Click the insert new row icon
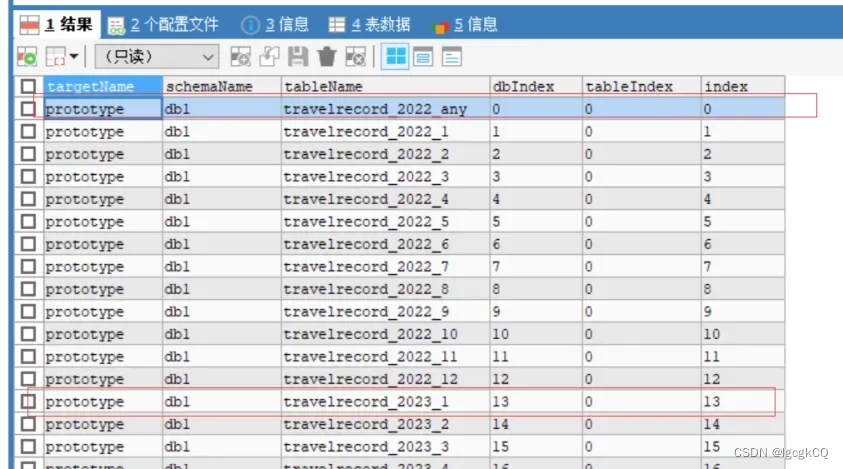 pos(240,56)
